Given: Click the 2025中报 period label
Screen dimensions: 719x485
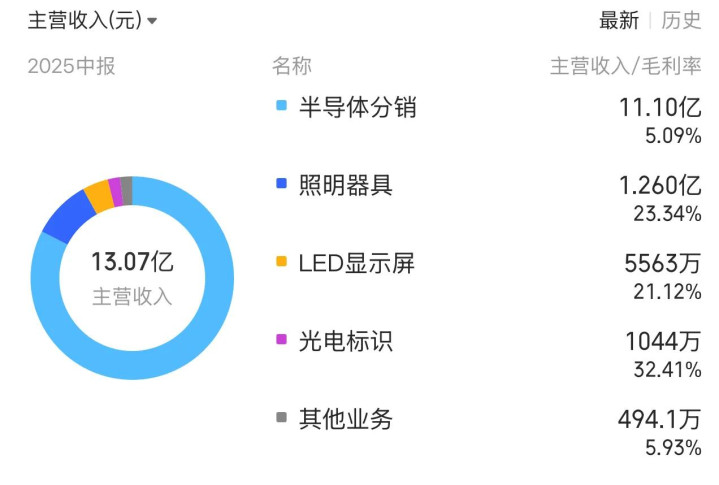Looking at the screenshot, I should point(71,66).
